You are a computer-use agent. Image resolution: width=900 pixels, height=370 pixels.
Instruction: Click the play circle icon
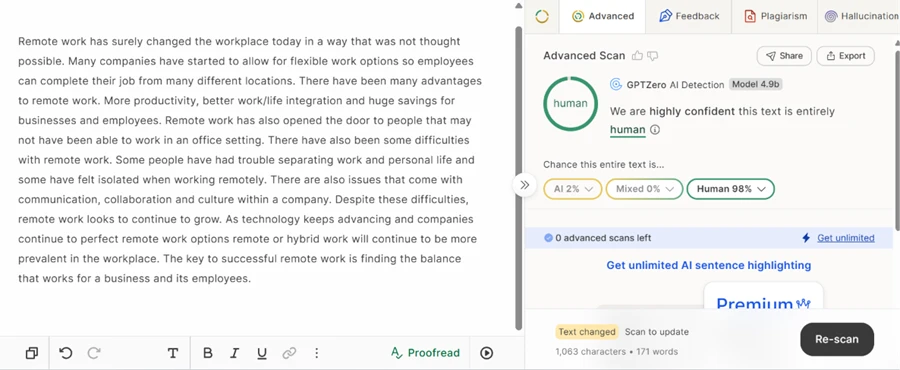tap(486, 353)
